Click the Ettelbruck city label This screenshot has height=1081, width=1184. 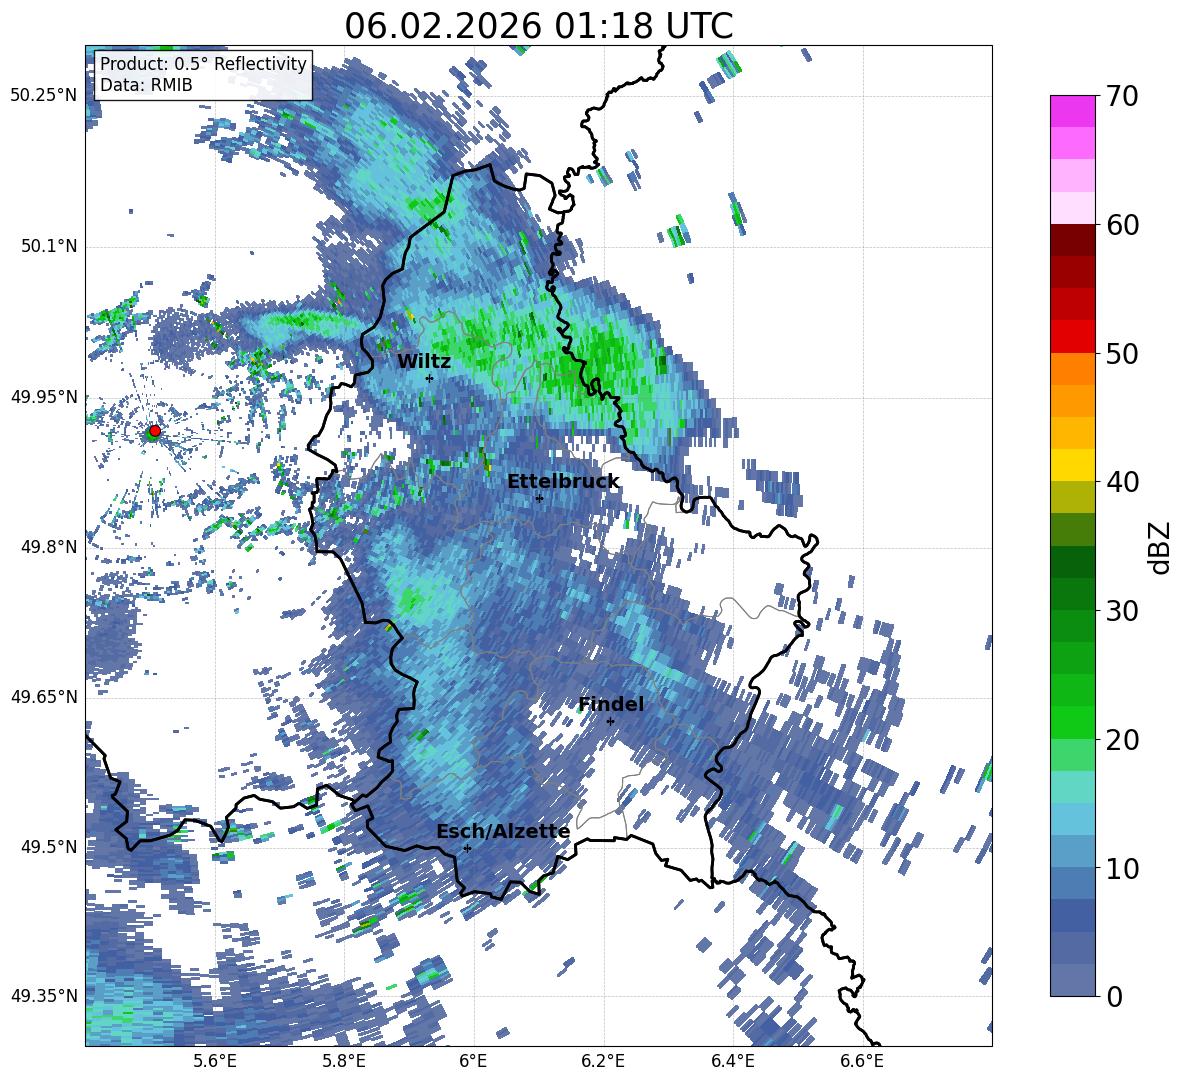point(563,482)
